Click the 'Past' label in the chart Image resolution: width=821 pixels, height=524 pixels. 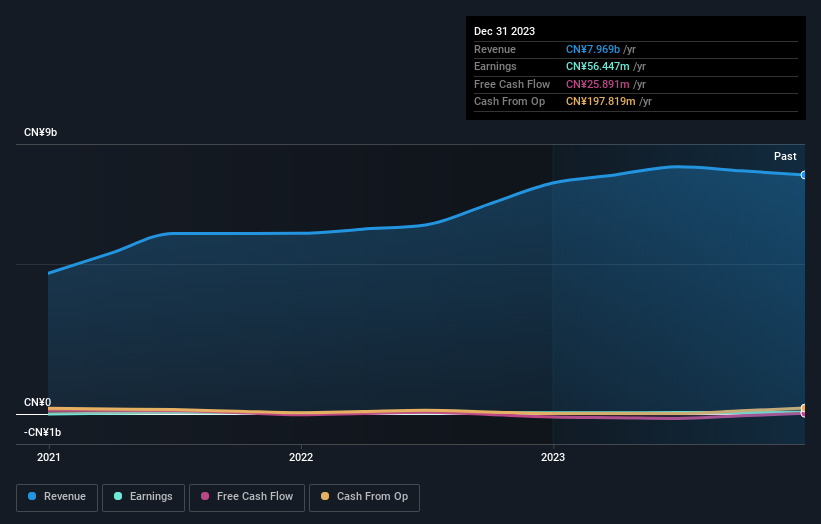[x=785, y=157]
